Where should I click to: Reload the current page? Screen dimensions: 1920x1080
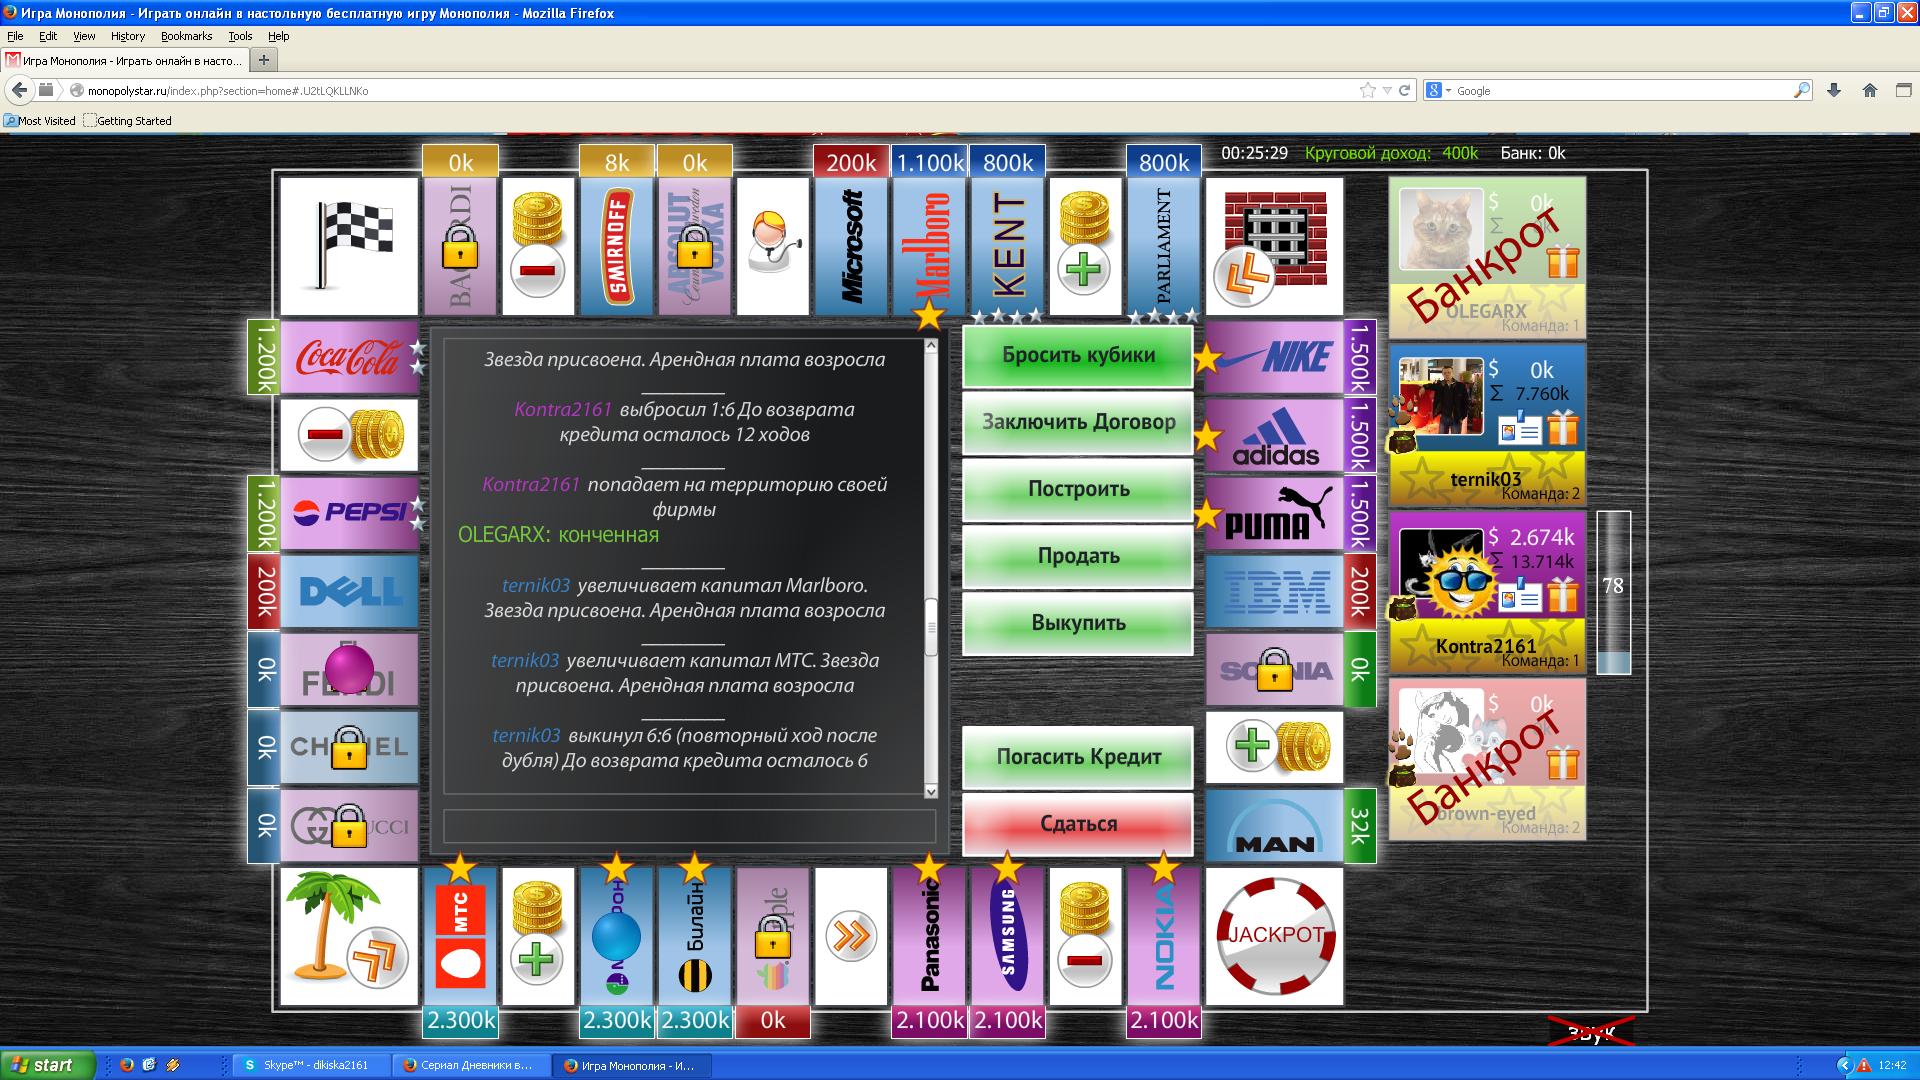tap(1404, 90)
